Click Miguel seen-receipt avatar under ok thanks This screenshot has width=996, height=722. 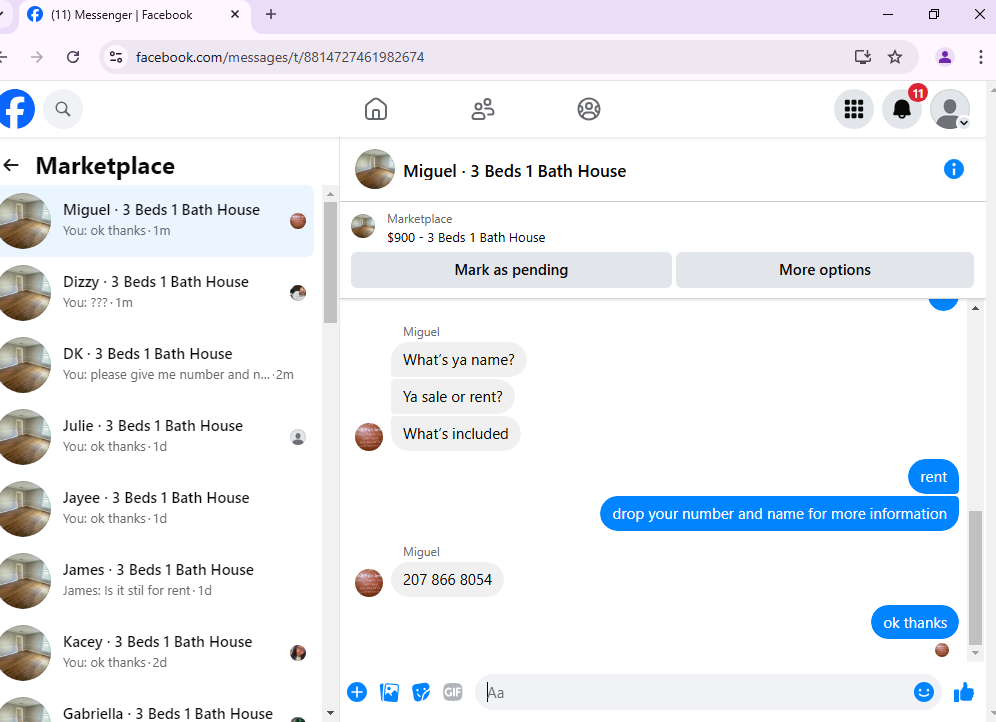point(942,650)
